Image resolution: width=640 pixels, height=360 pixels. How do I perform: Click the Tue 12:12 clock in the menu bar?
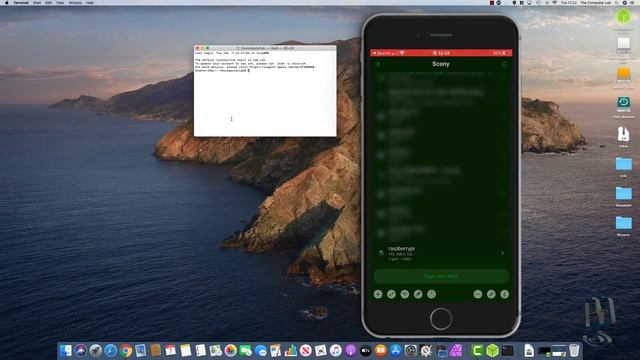pos(569,2)
